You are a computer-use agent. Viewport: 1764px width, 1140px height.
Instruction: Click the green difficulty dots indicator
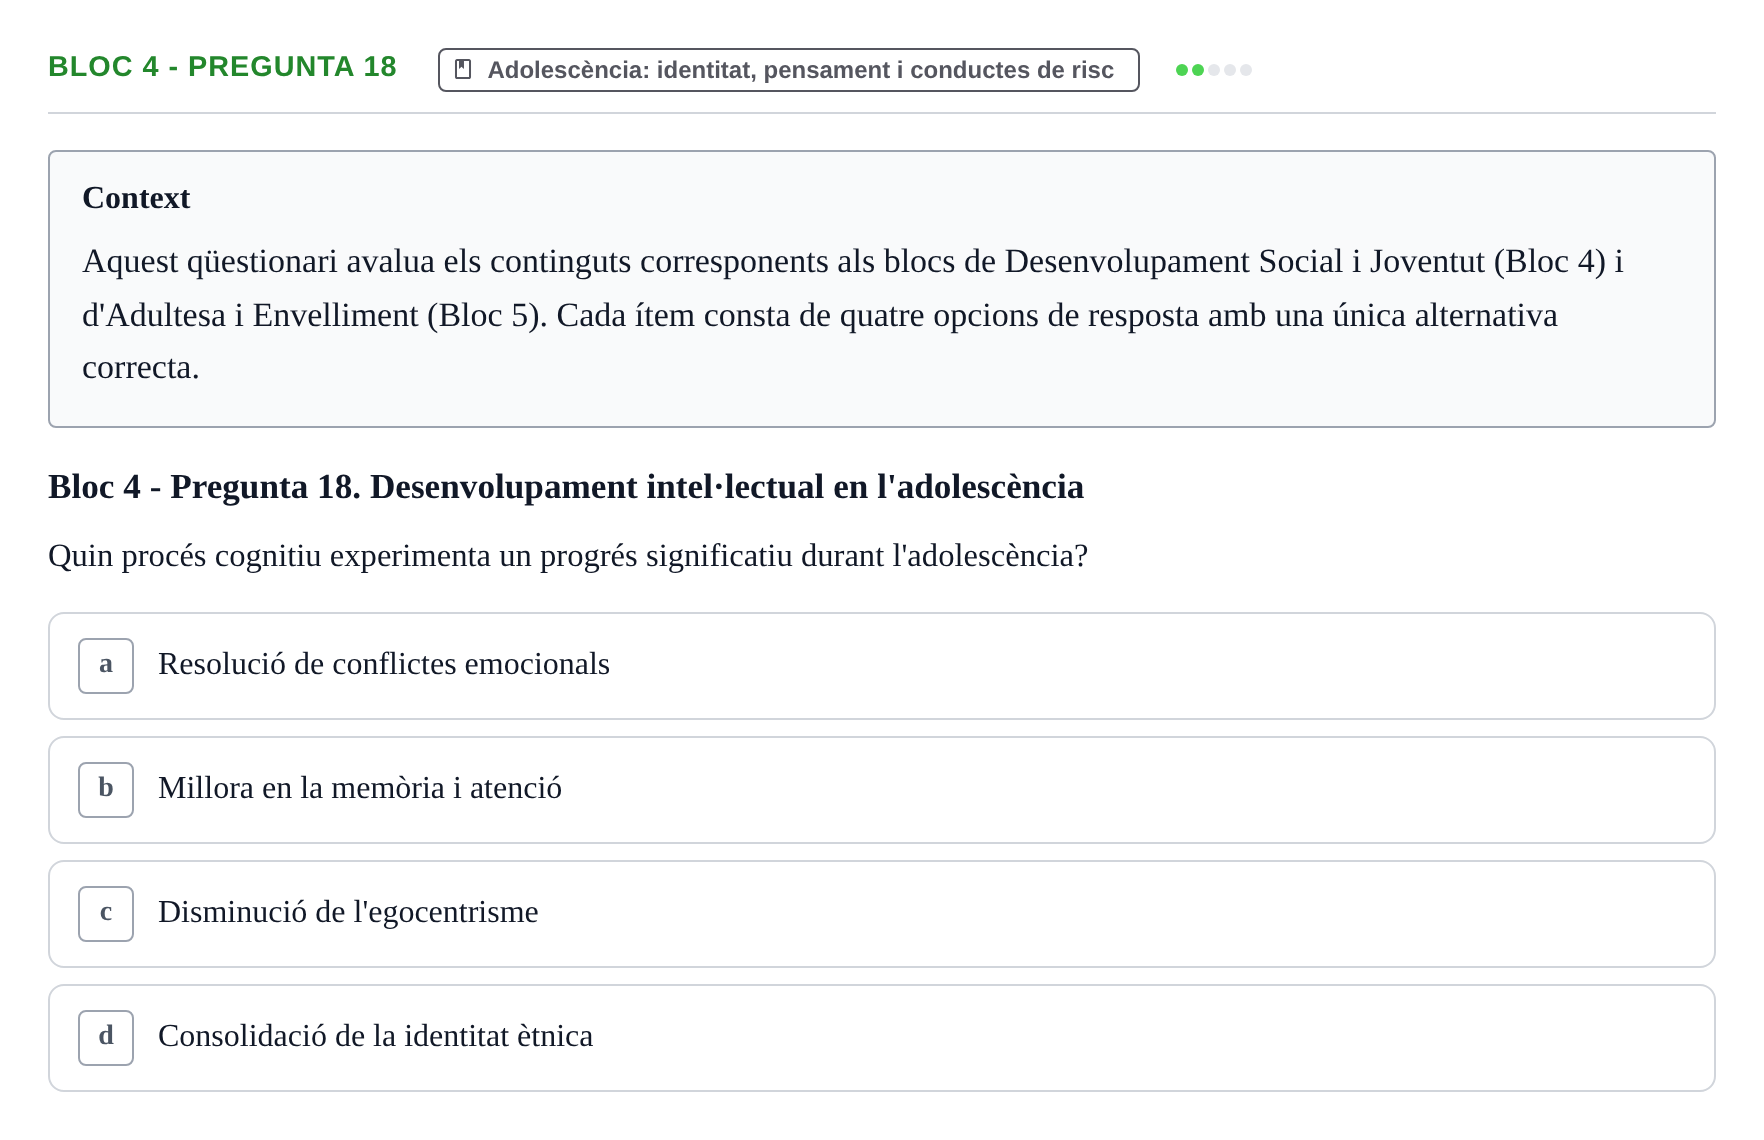click(1214, 70)
